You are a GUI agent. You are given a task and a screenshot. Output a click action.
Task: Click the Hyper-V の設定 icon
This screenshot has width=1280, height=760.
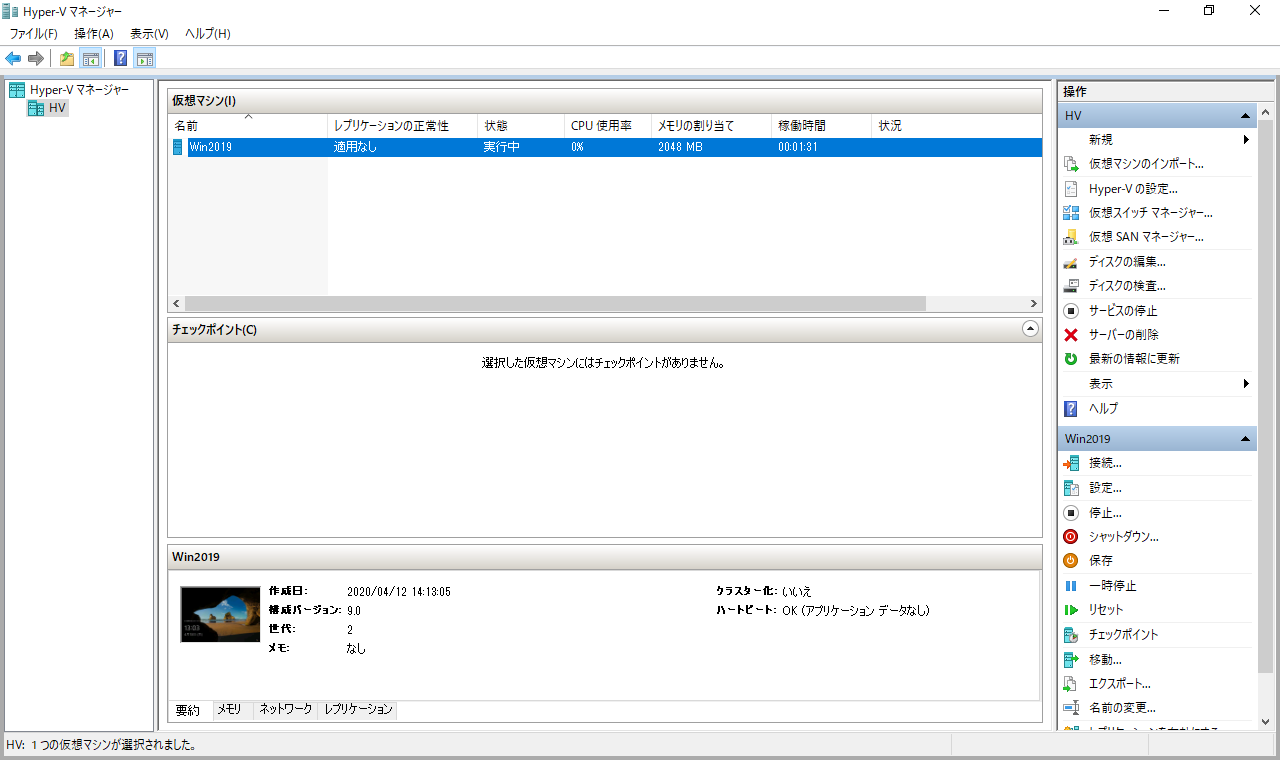point(1071,188)
